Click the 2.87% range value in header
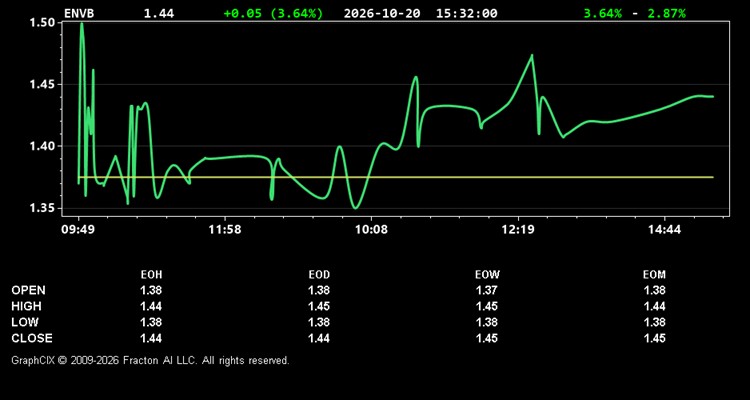The height and width of the screenshot is (400, 750). (x=667, y=13)
